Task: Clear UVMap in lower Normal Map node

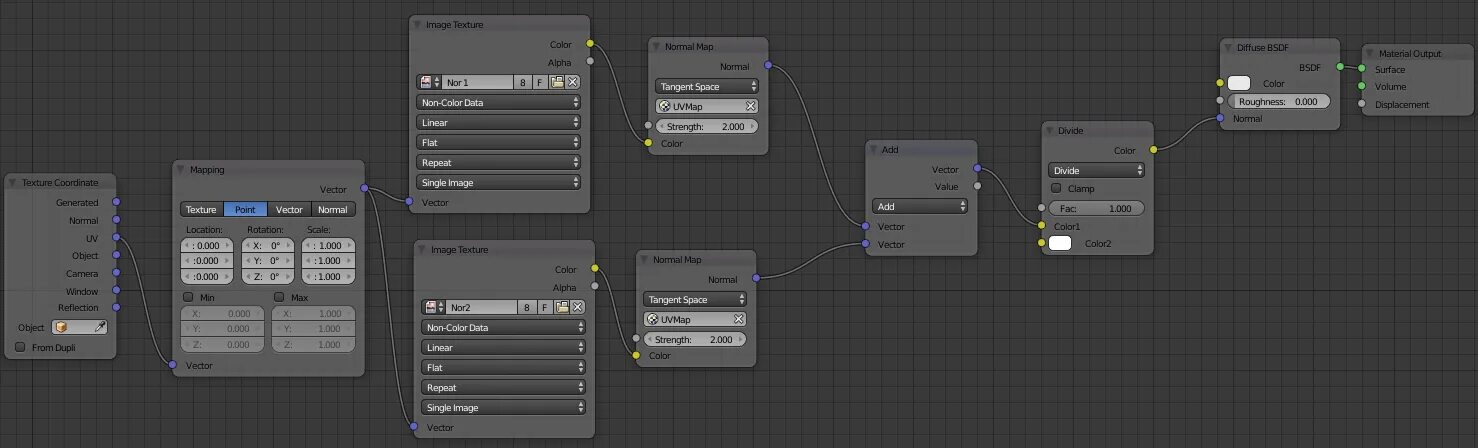Action: pos(739,319)
